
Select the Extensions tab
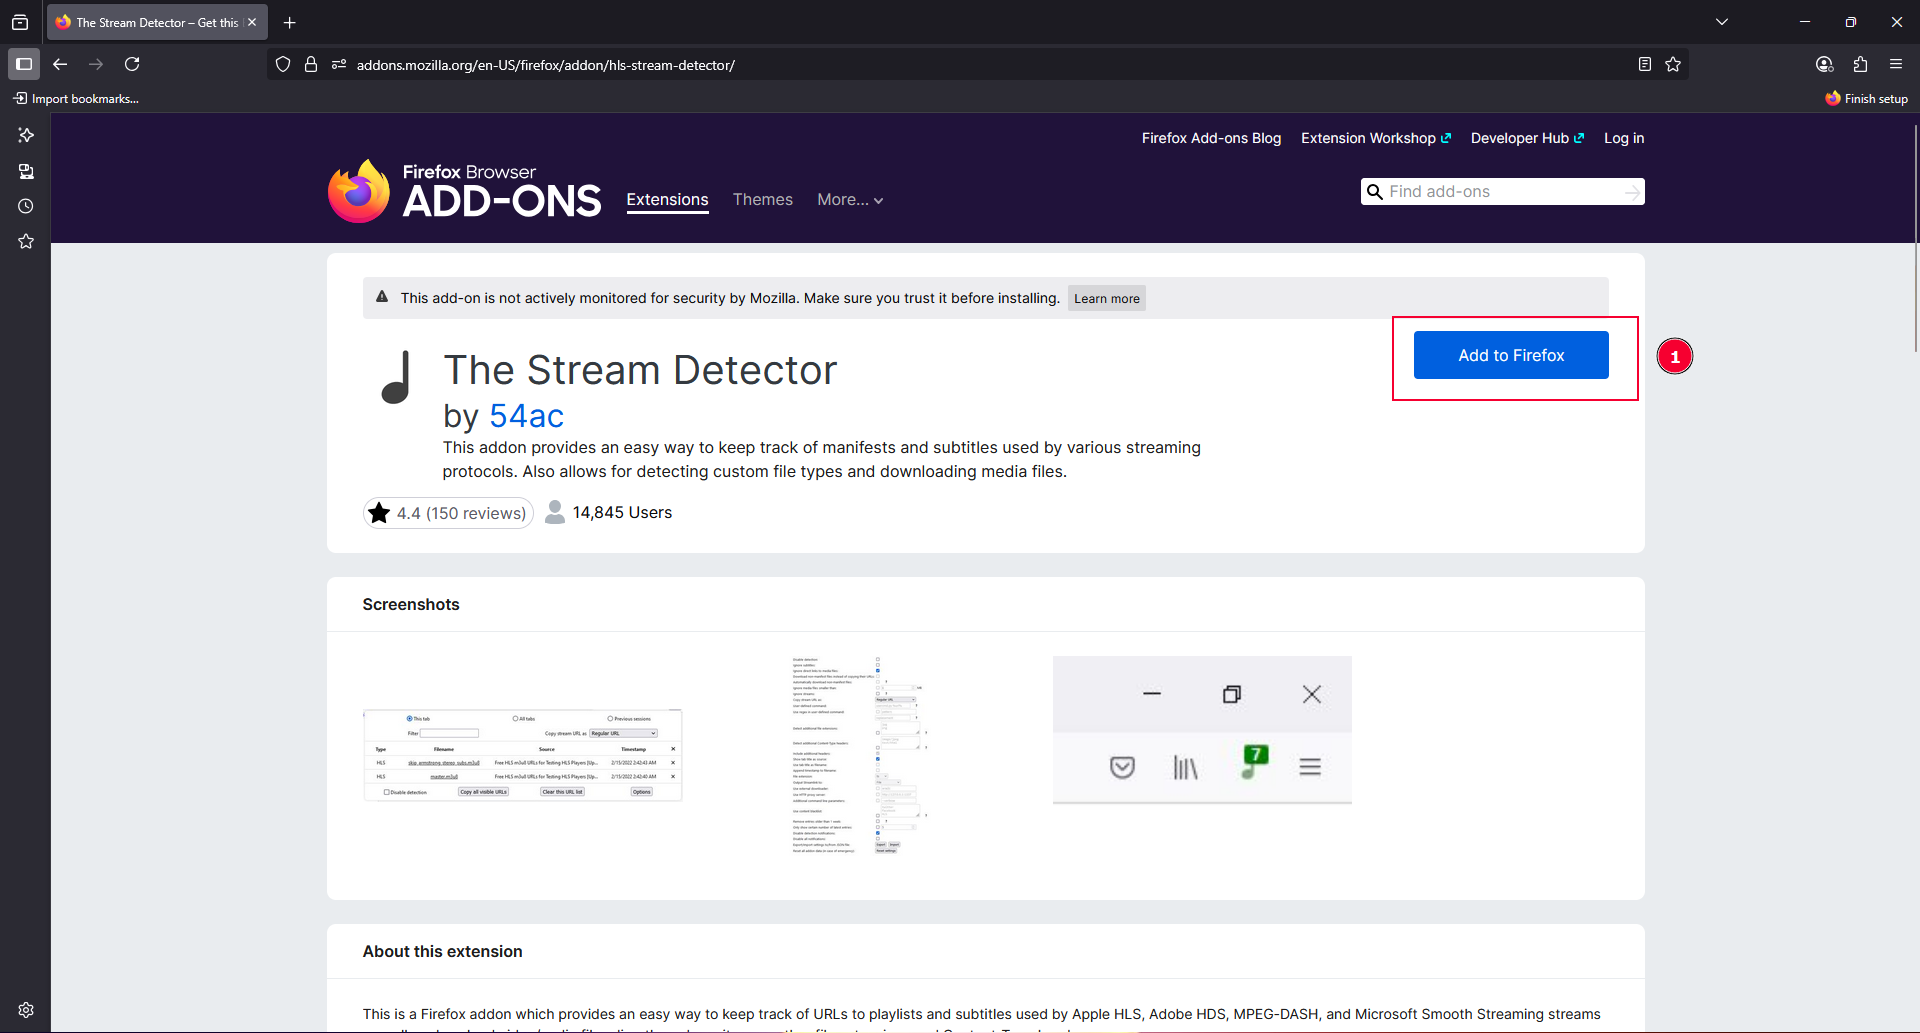tap(667, 200)
